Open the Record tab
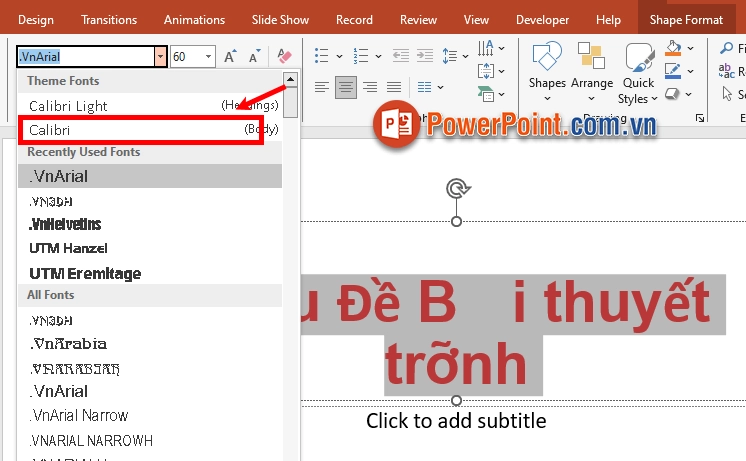The height and width of the screenshot is (461, 746). [354, 20]
